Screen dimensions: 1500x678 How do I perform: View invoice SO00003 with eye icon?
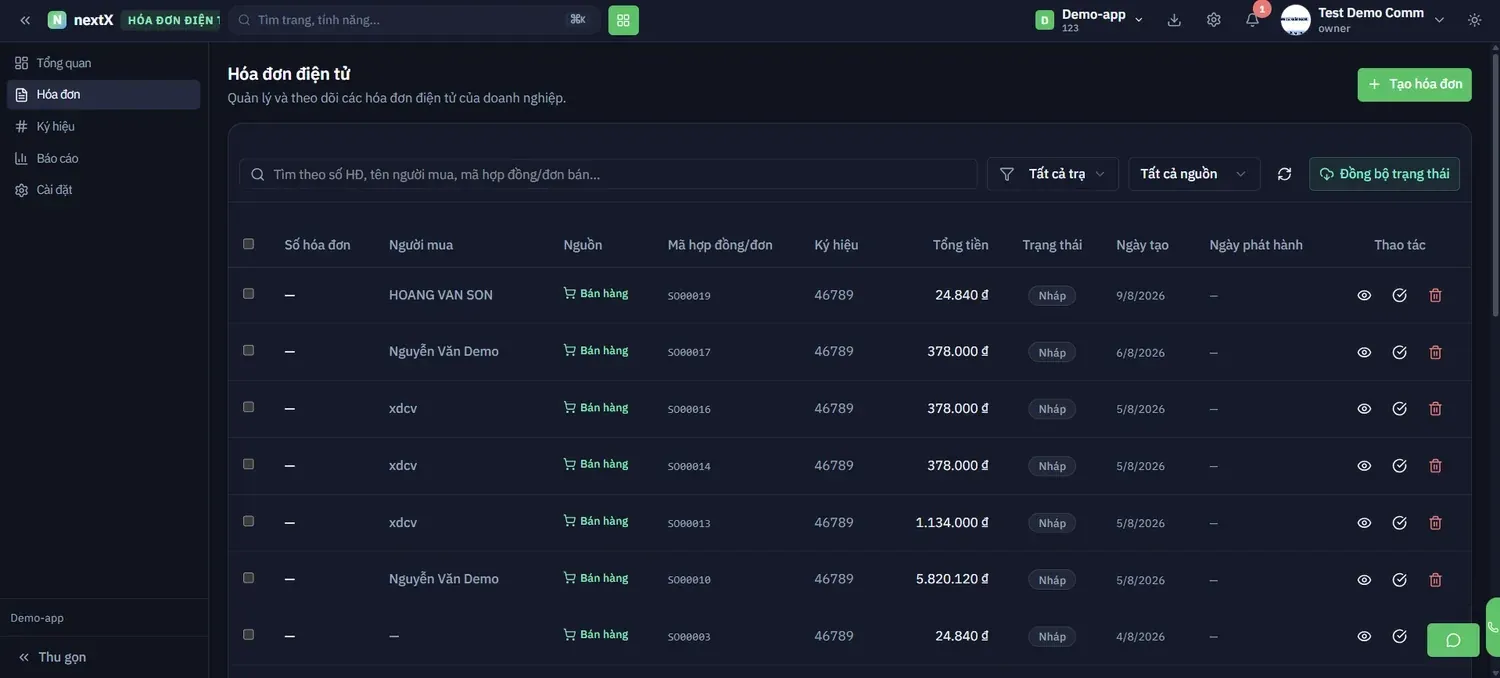1364,636
